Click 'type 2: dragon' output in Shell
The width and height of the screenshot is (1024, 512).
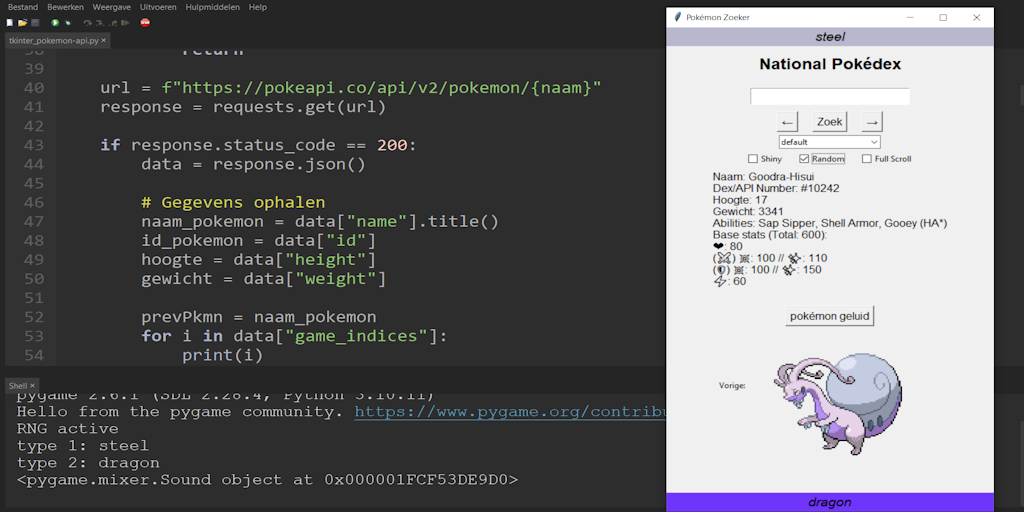click(88, 463)
